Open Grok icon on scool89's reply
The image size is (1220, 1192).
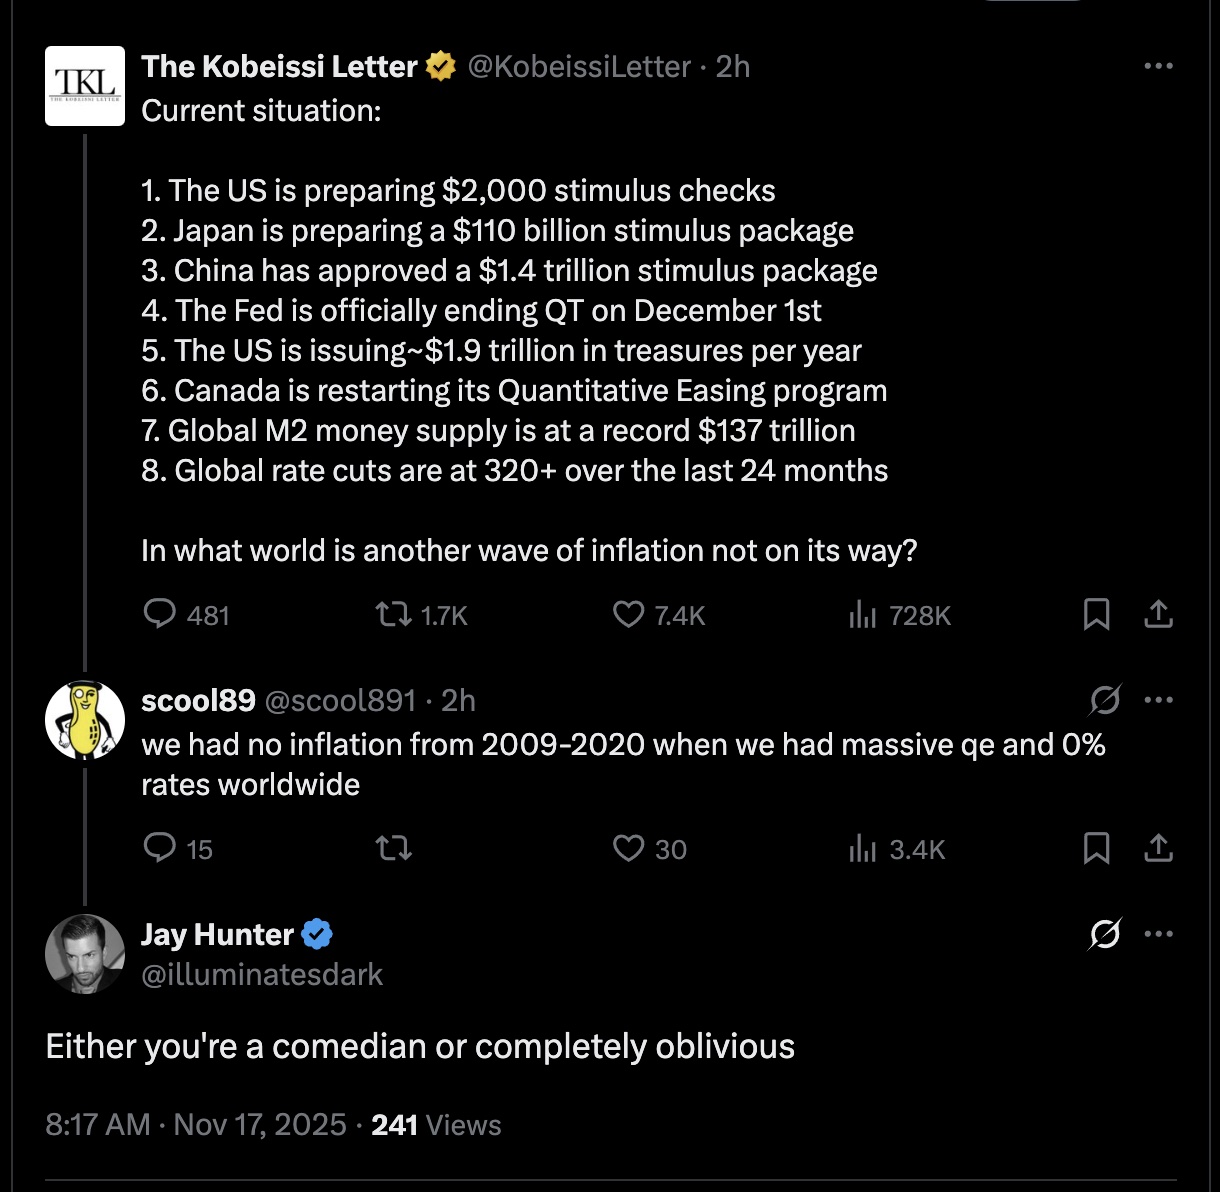click(1105, 700)
